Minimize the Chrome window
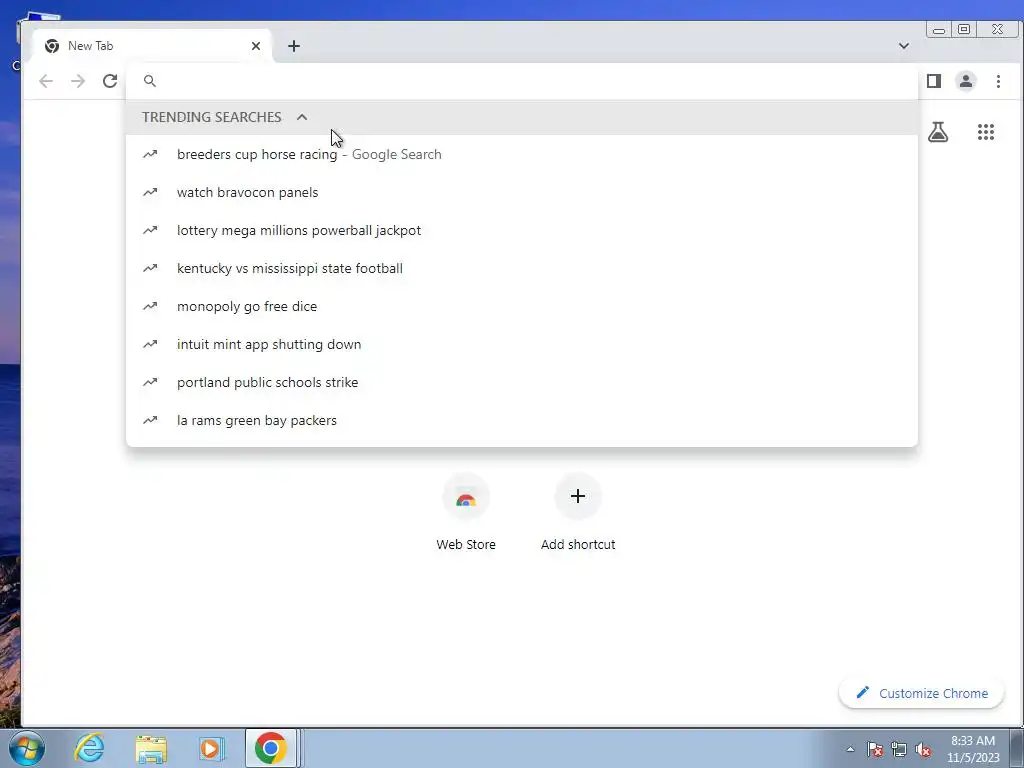Image resolution: width=1024 pixels, height=768 pixels. pyautogui.click(x=938, y=29)
